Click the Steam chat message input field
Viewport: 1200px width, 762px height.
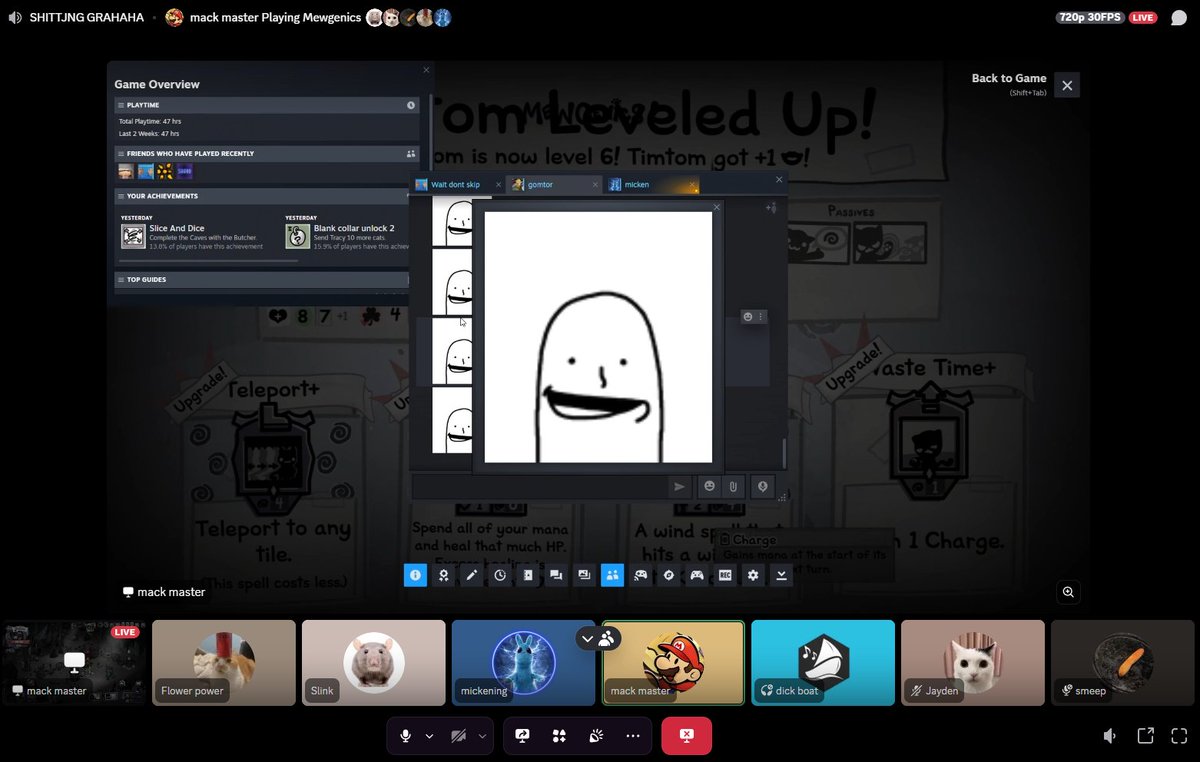pyautogui.click(x=540, y=486)
